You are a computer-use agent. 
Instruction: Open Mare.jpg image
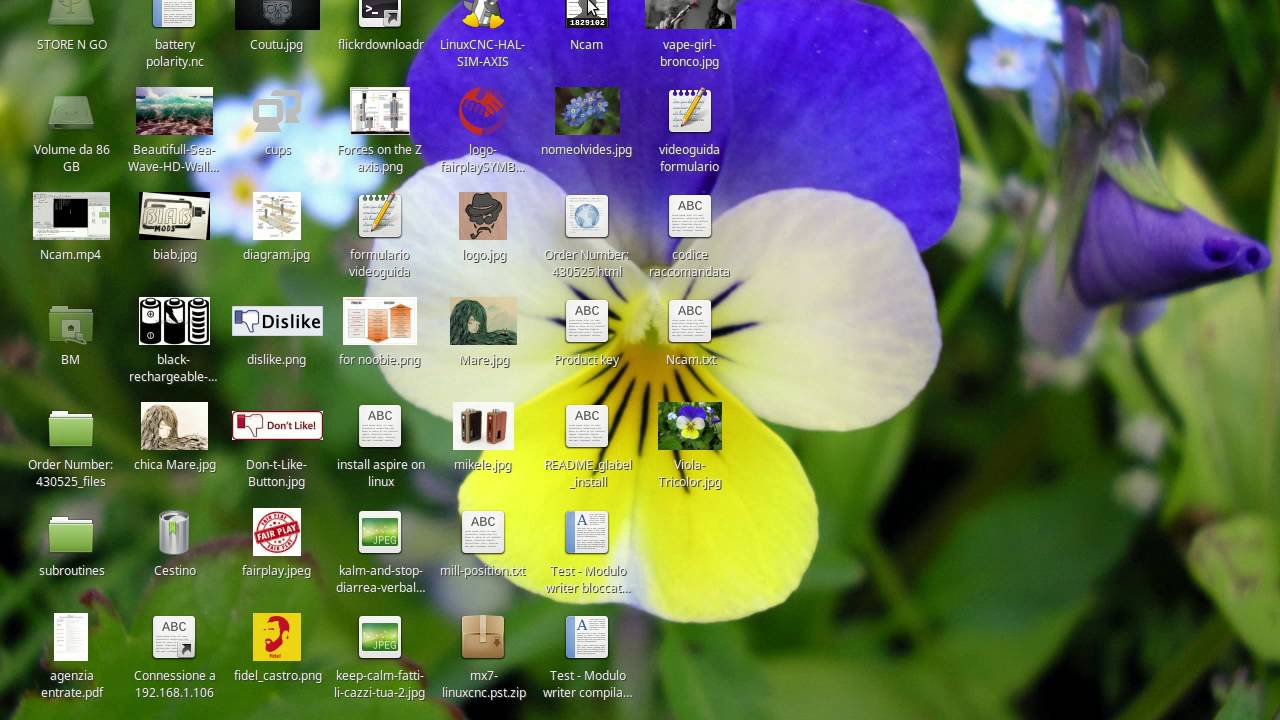[483, 321]
